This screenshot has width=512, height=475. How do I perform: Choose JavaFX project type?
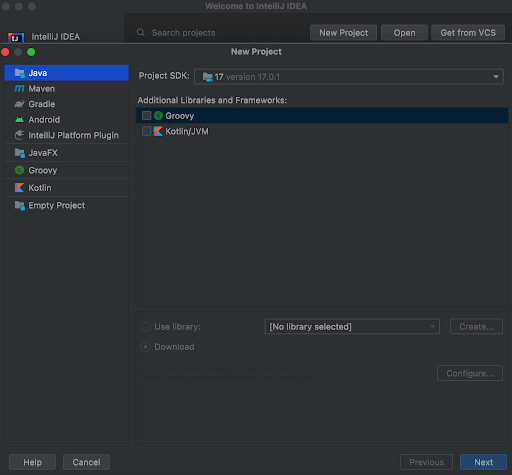tap(66, 153)
